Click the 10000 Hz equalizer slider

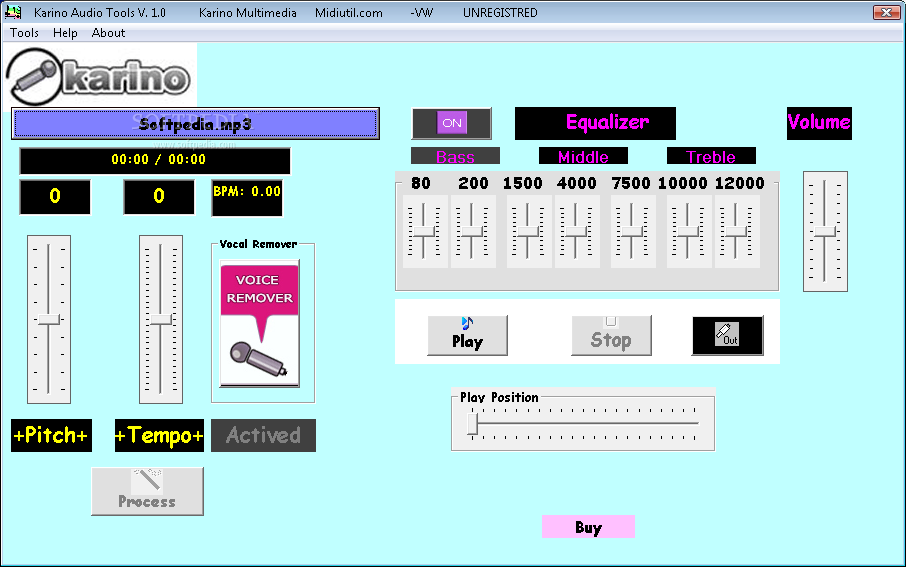pos(688,231)
